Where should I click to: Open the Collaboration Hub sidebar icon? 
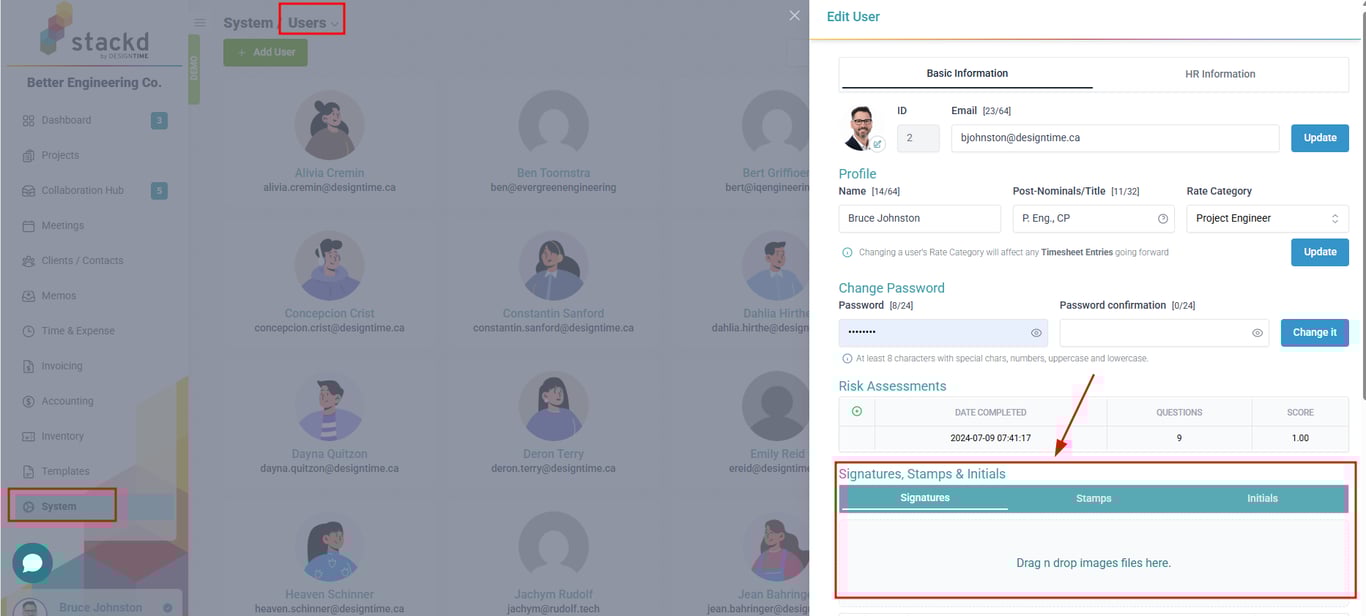tap(28, 190)
